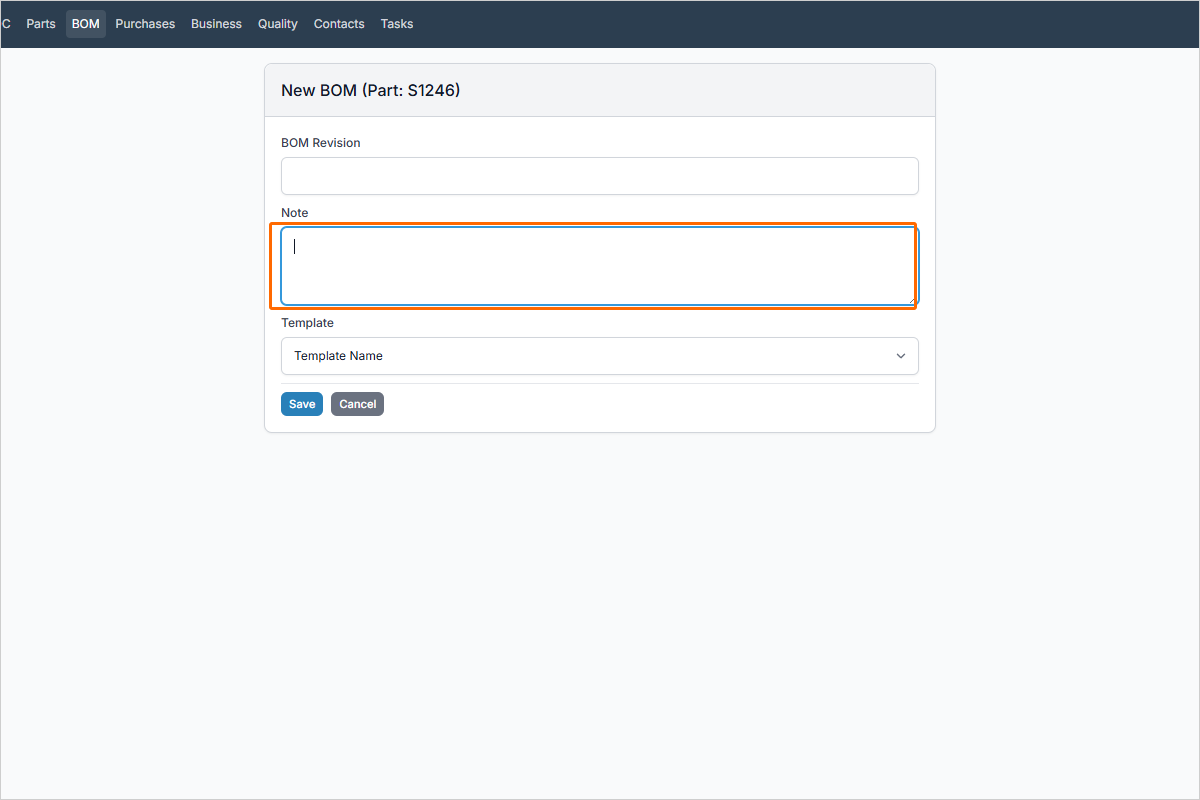Save the new BOM
The height and width of the screenshot is (800, 1200).
pos(302,404)
